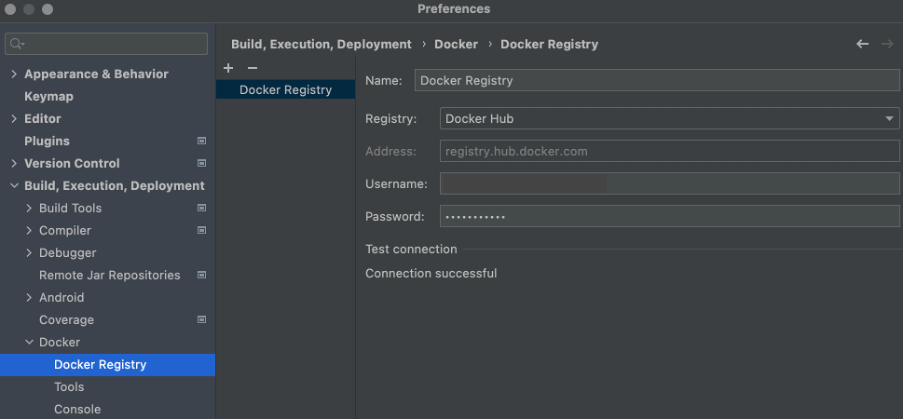Click into the Password field
The image size is (904, 420).
pos(669,216)
